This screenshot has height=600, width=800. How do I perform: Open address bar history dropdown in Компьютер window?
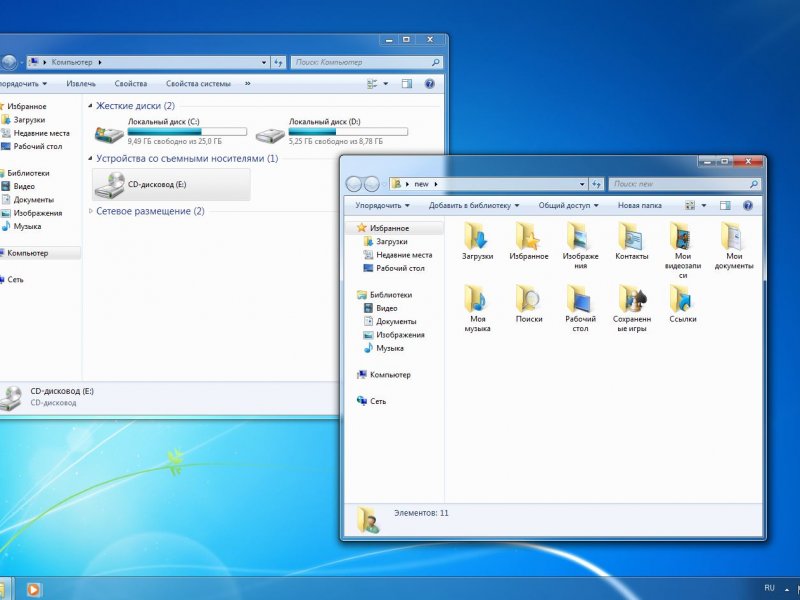(x=264, y=62)
